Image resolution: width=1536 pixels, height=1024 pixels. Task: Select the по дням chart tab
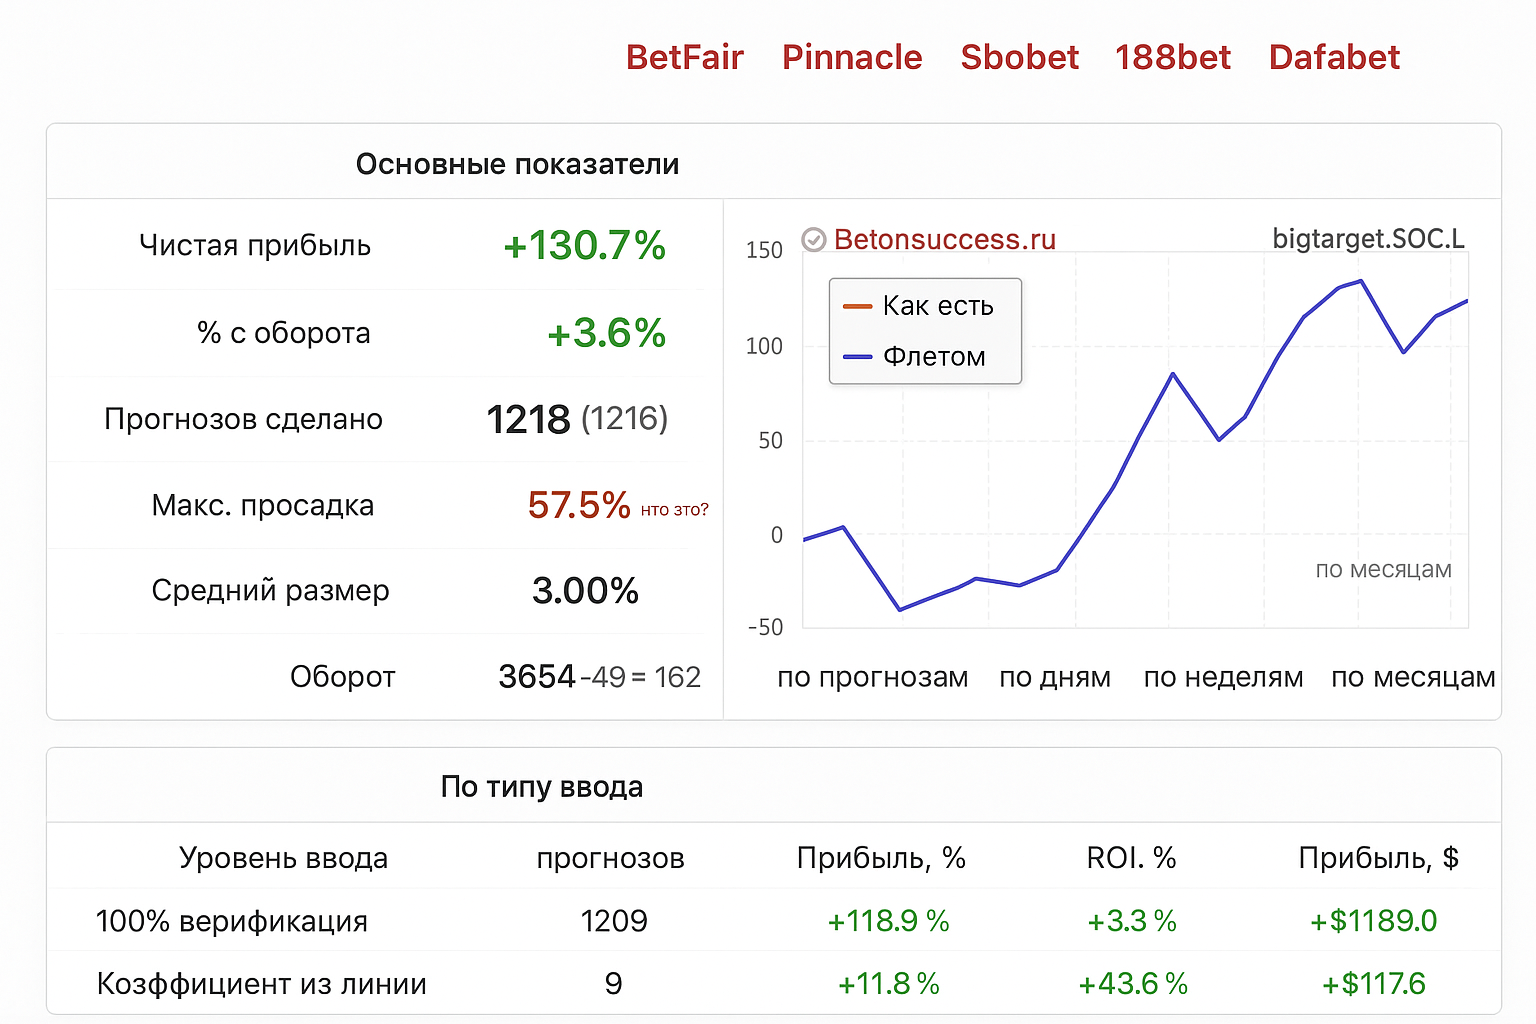coord(1055,677)
